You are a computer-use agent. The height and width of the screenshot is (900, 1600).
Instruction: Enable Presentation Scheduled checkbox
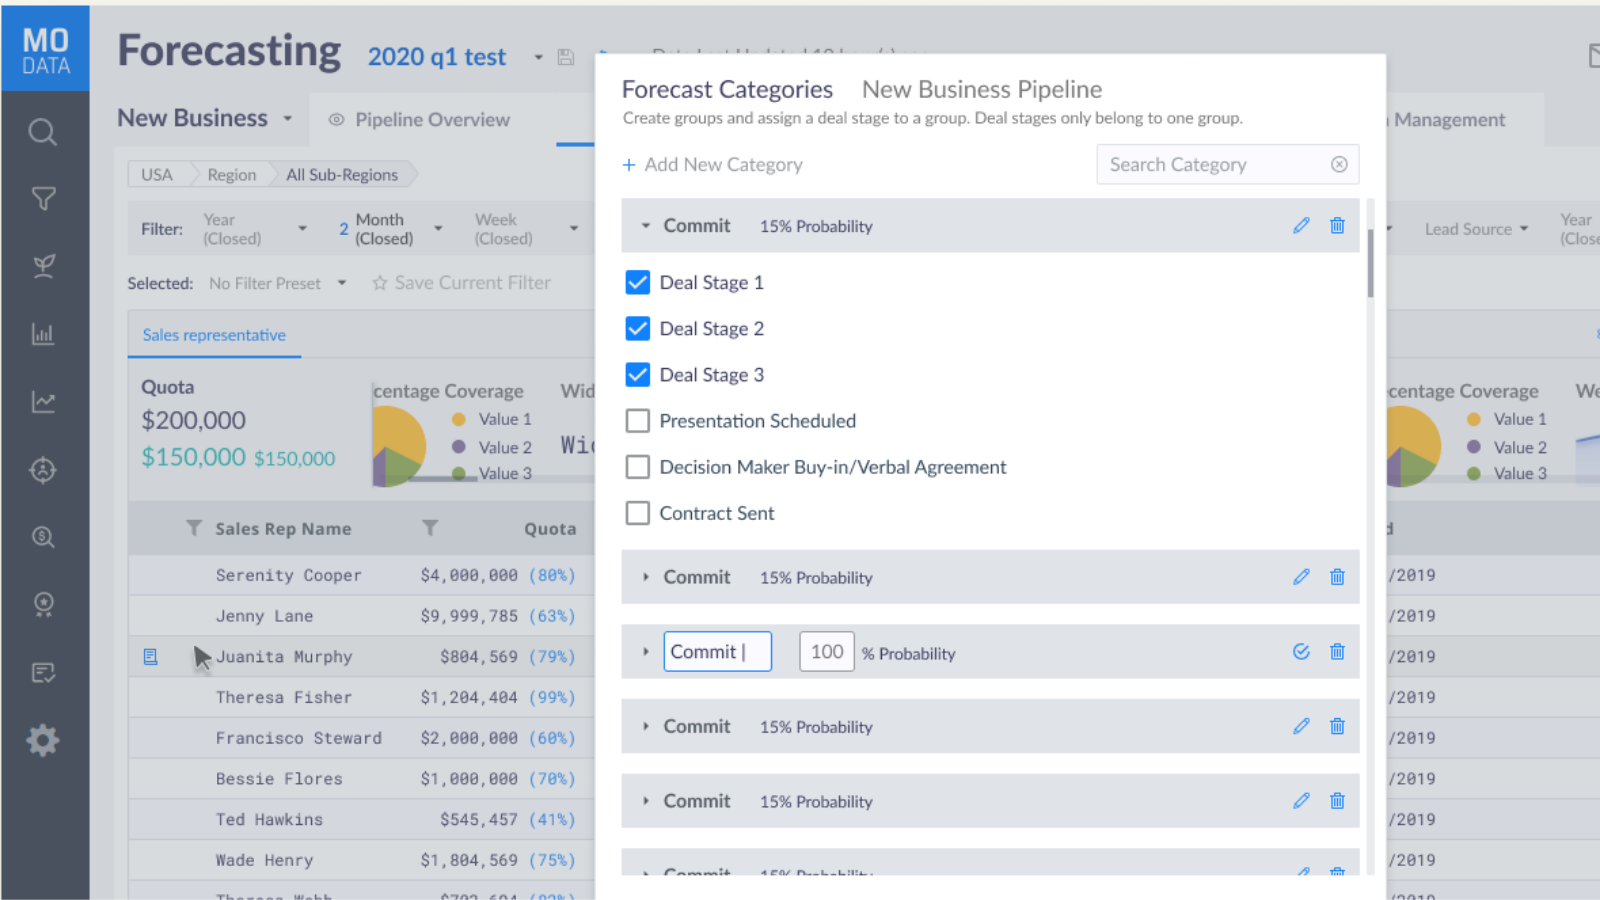(637, 420)
